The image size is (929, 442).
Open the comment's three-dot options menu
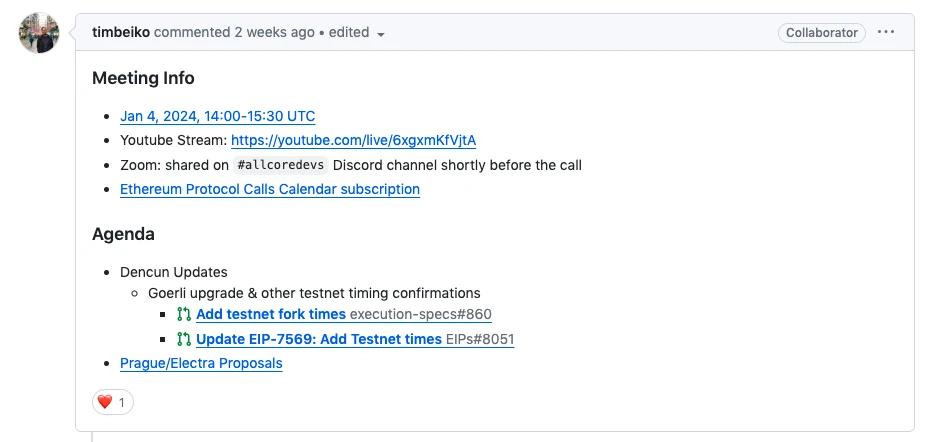(x=886, y=32)
